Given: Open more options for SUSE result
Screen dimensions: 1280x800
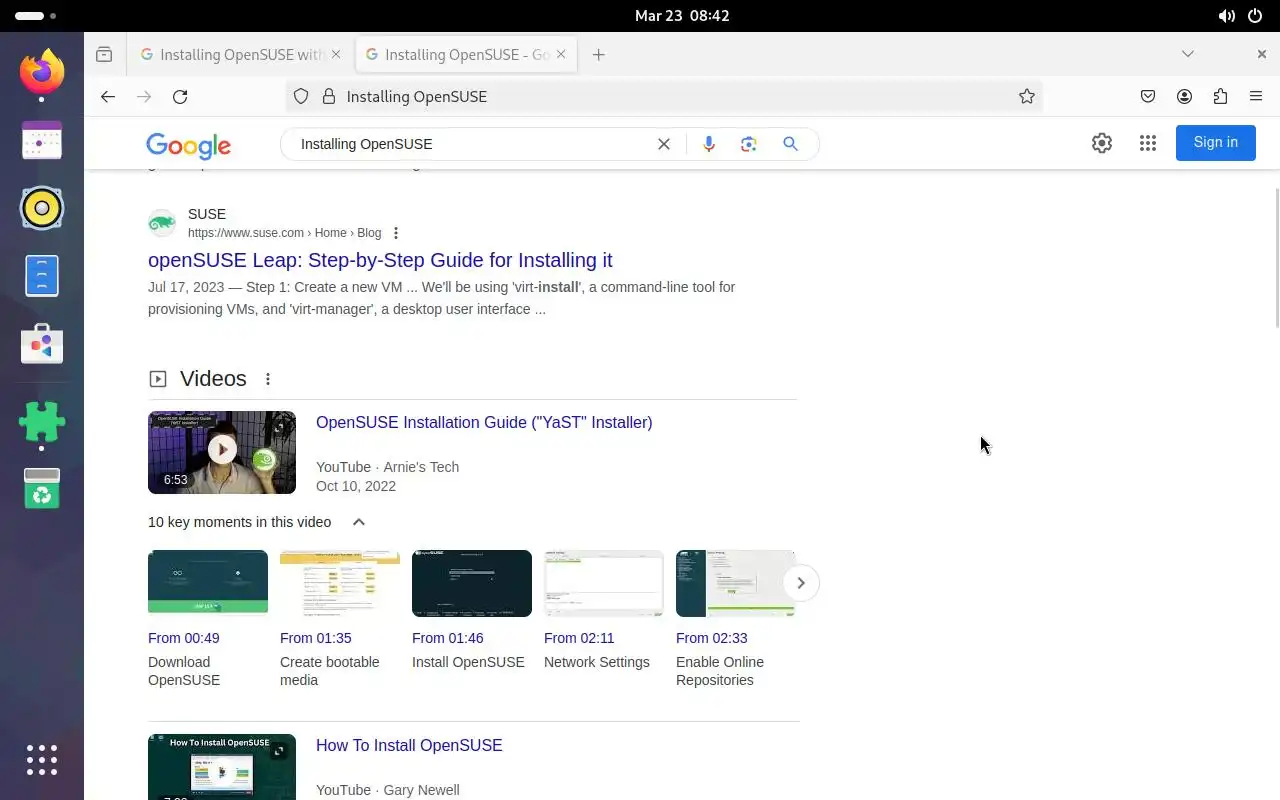Looking at the screenshot, I should [x=396, y=233].
